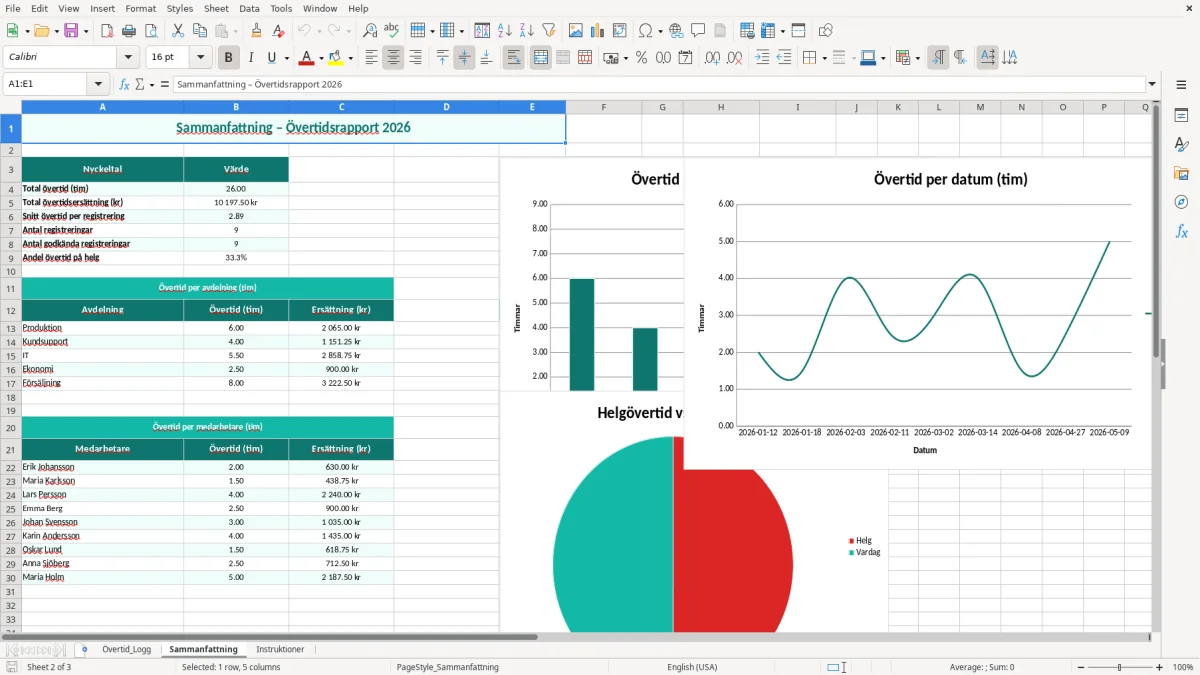The image size is (1200, 675).
Task: Switch to the Instruktioner sheet tab
Action: coord(280,649)
